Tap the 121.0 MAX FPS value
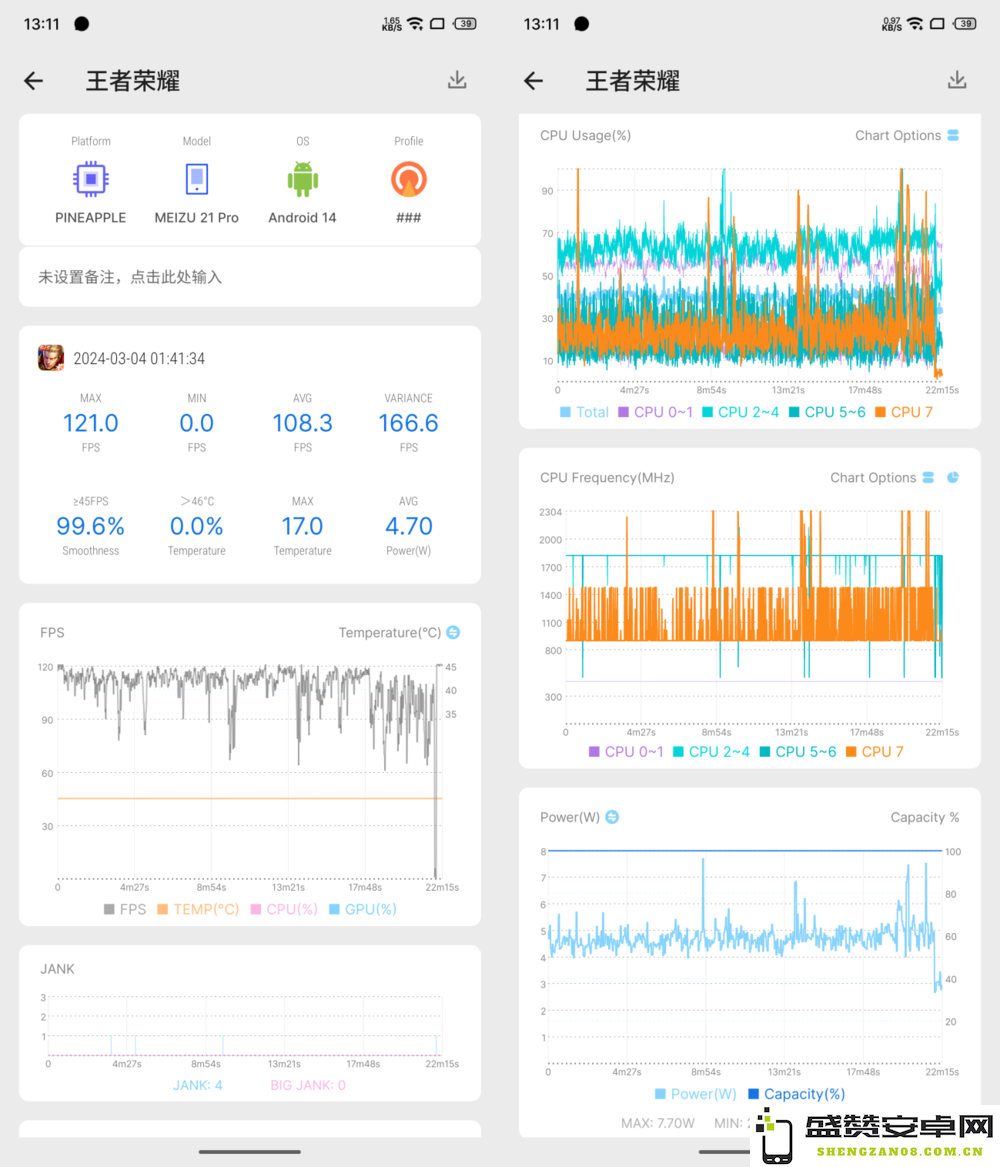Viewport: 1000px width, 1167px height. click(91, 423)
